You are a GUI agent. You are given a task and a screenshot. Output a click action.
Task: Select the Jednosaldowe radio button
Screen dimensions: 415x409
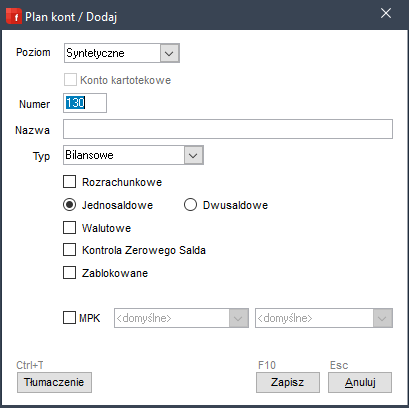pyautogui.click(x=70, y=205)
